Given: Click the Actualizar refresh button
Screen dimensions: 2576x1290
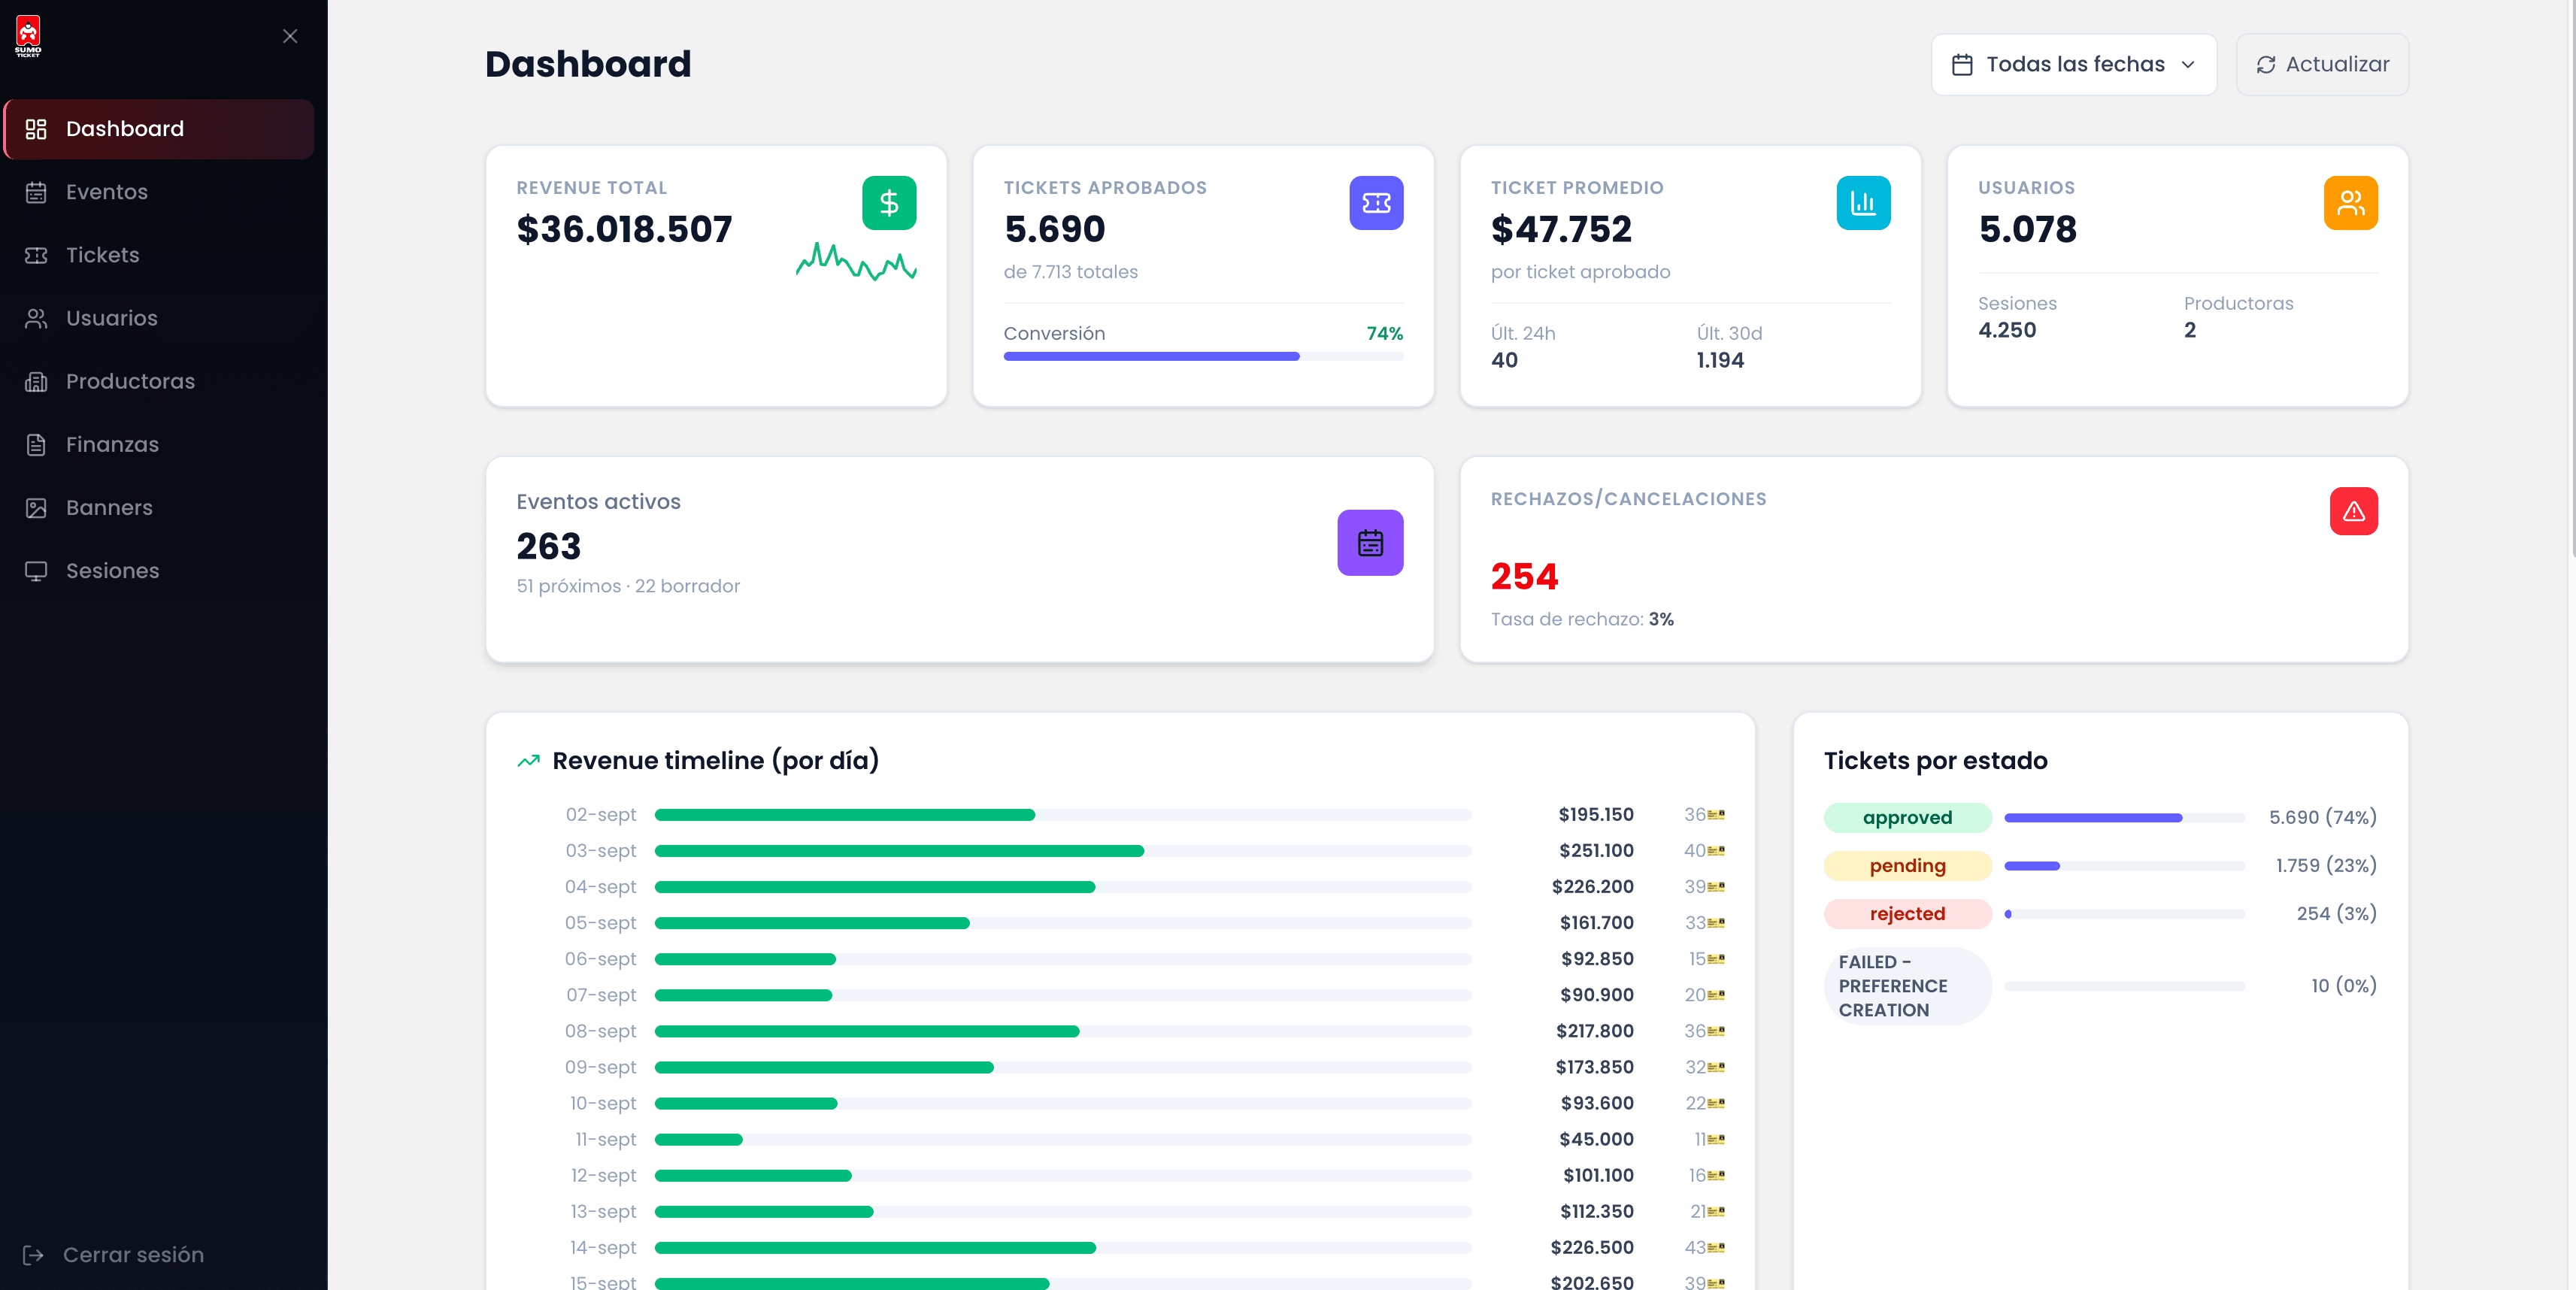Looking at the screenshot, I should [2322, 65].
